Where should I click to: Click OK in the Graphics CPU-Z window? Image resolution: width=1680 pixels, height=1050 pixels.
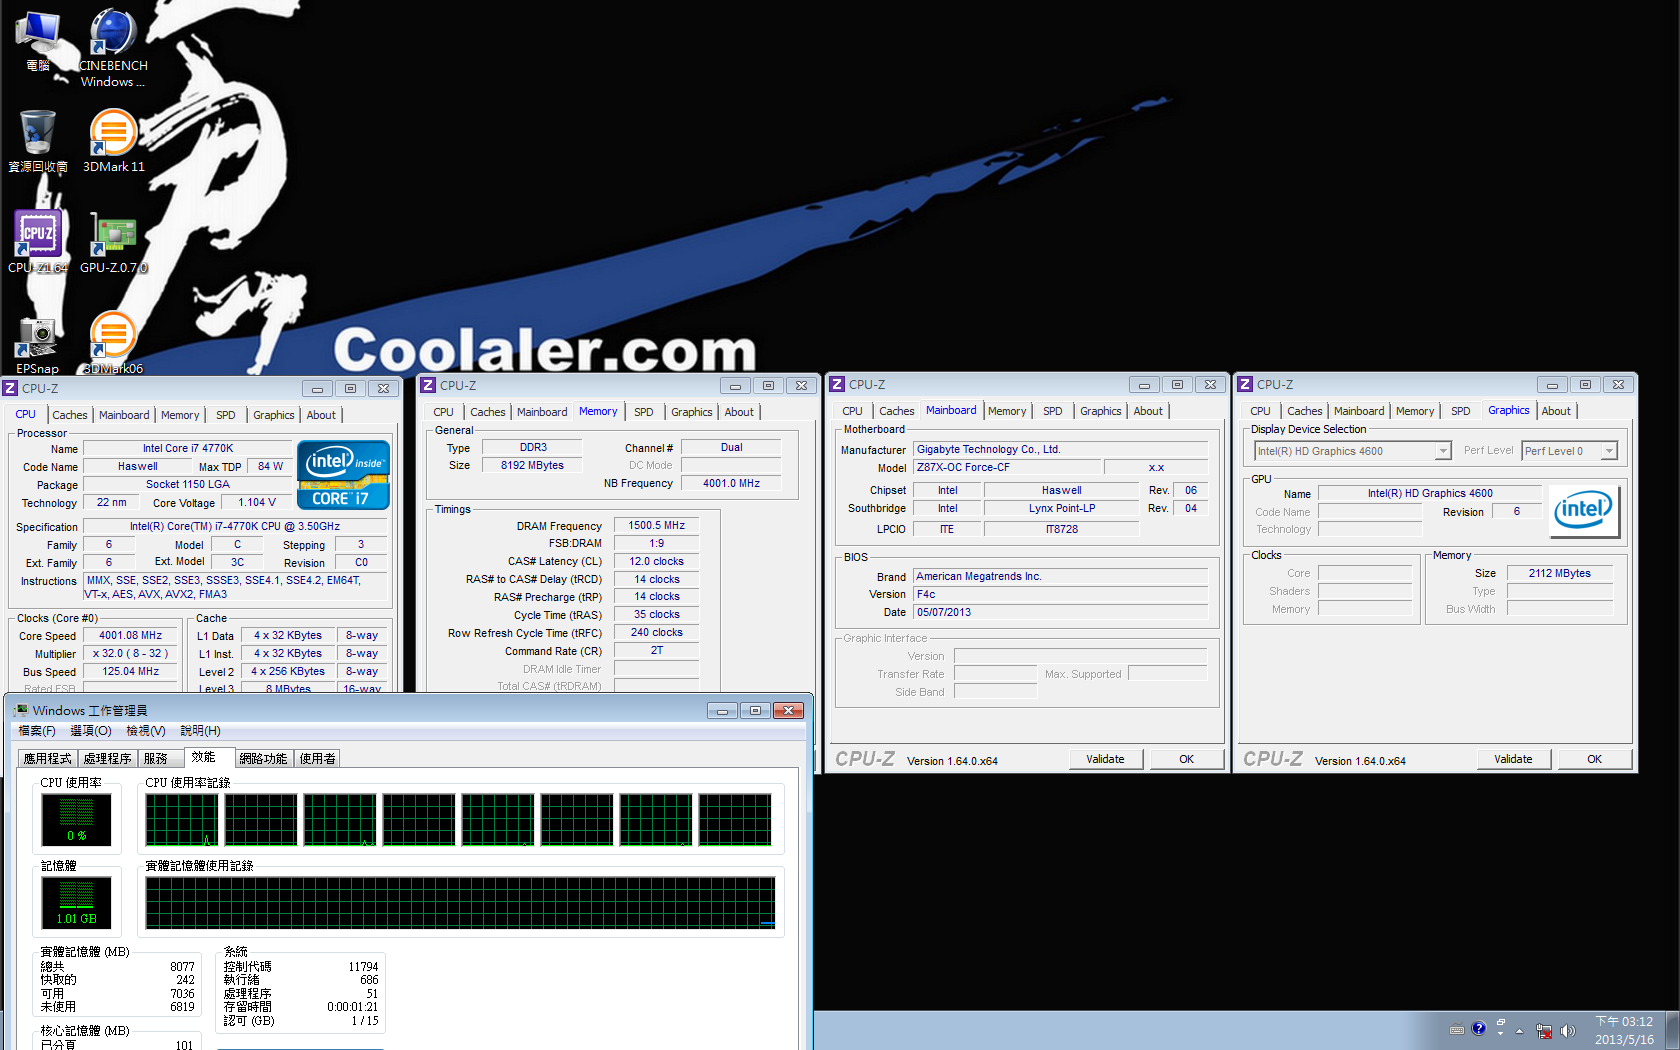click(x=1594, y=759)
